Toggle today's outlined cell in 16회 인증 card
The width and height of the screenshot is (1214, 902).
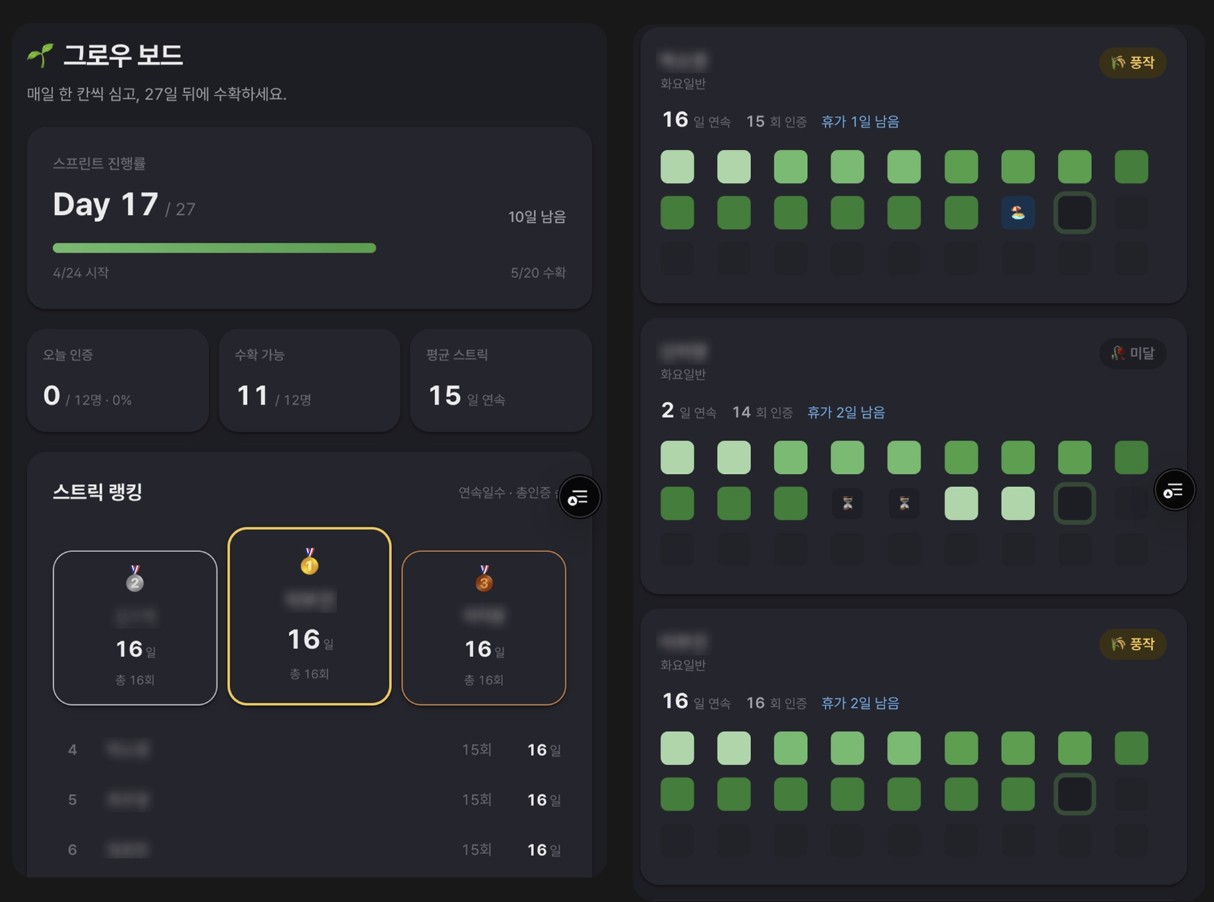(x=1075, y=794)
